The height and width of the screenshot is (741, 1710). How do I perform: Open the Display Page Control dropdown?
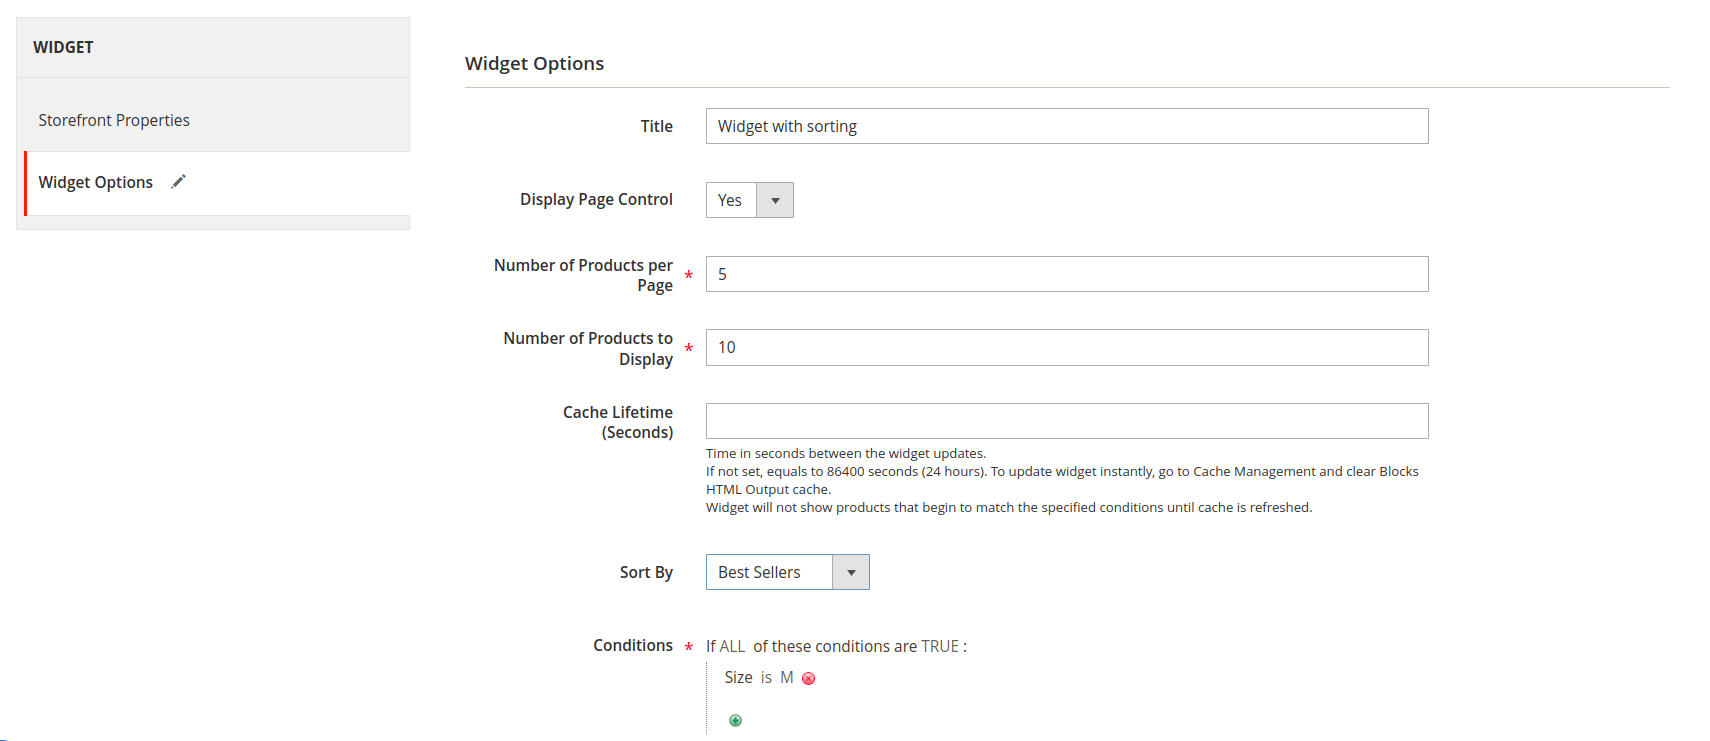pyautogui.click(x=749, y=200)
